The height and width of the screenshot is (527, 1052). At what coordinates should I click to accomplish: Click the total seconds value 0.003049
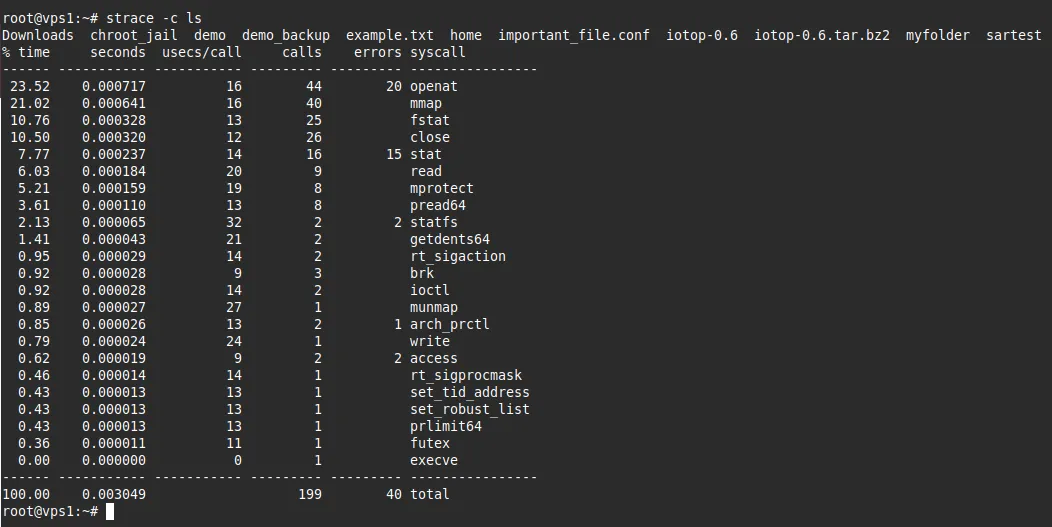(x=114, y=494)
